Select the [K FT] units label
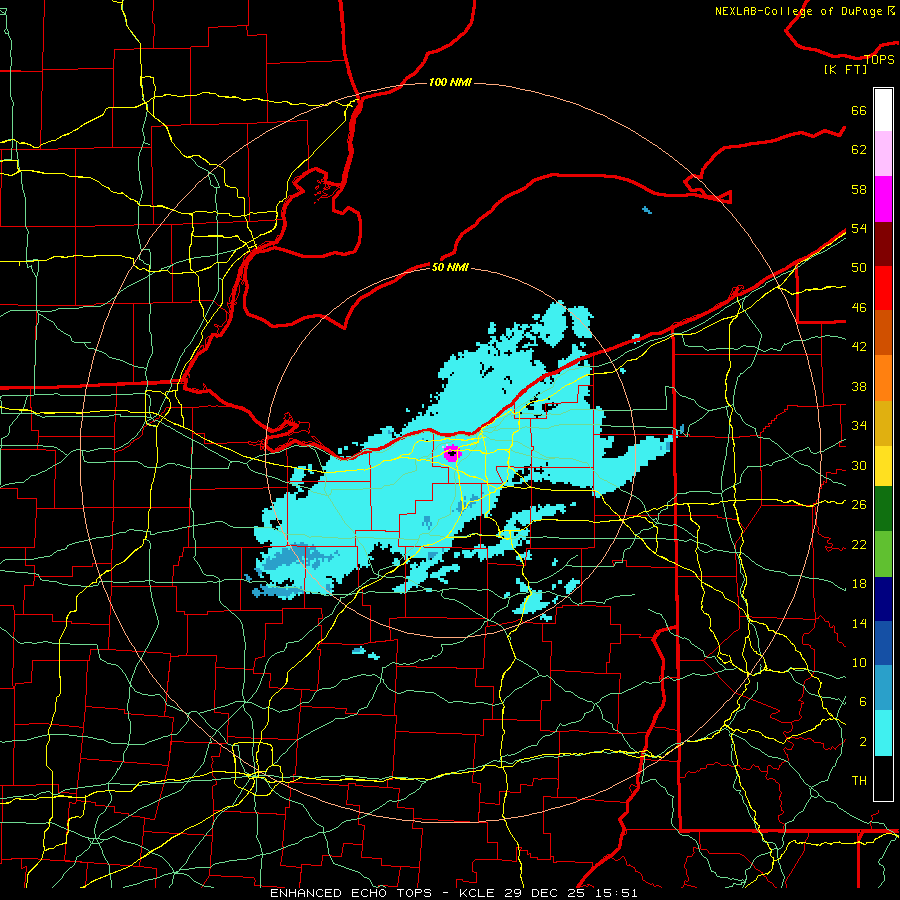The width and height of the screenshot is (900, 900). point(845,69)
